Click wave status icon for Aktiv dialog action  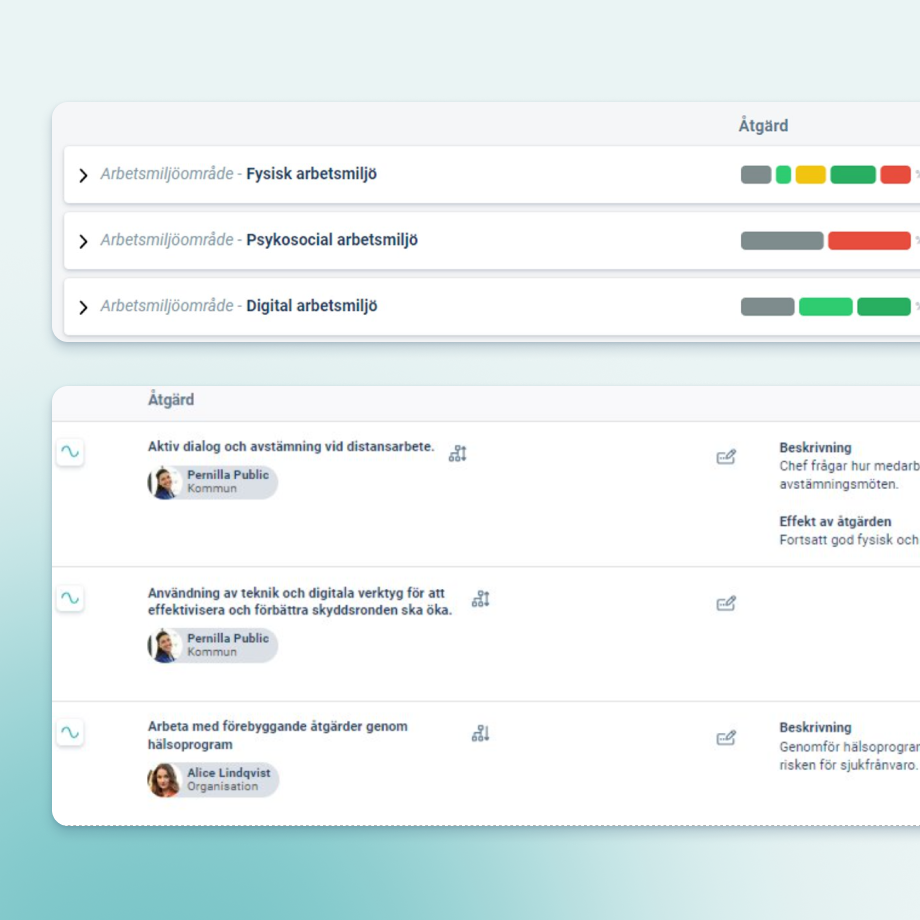70,452
